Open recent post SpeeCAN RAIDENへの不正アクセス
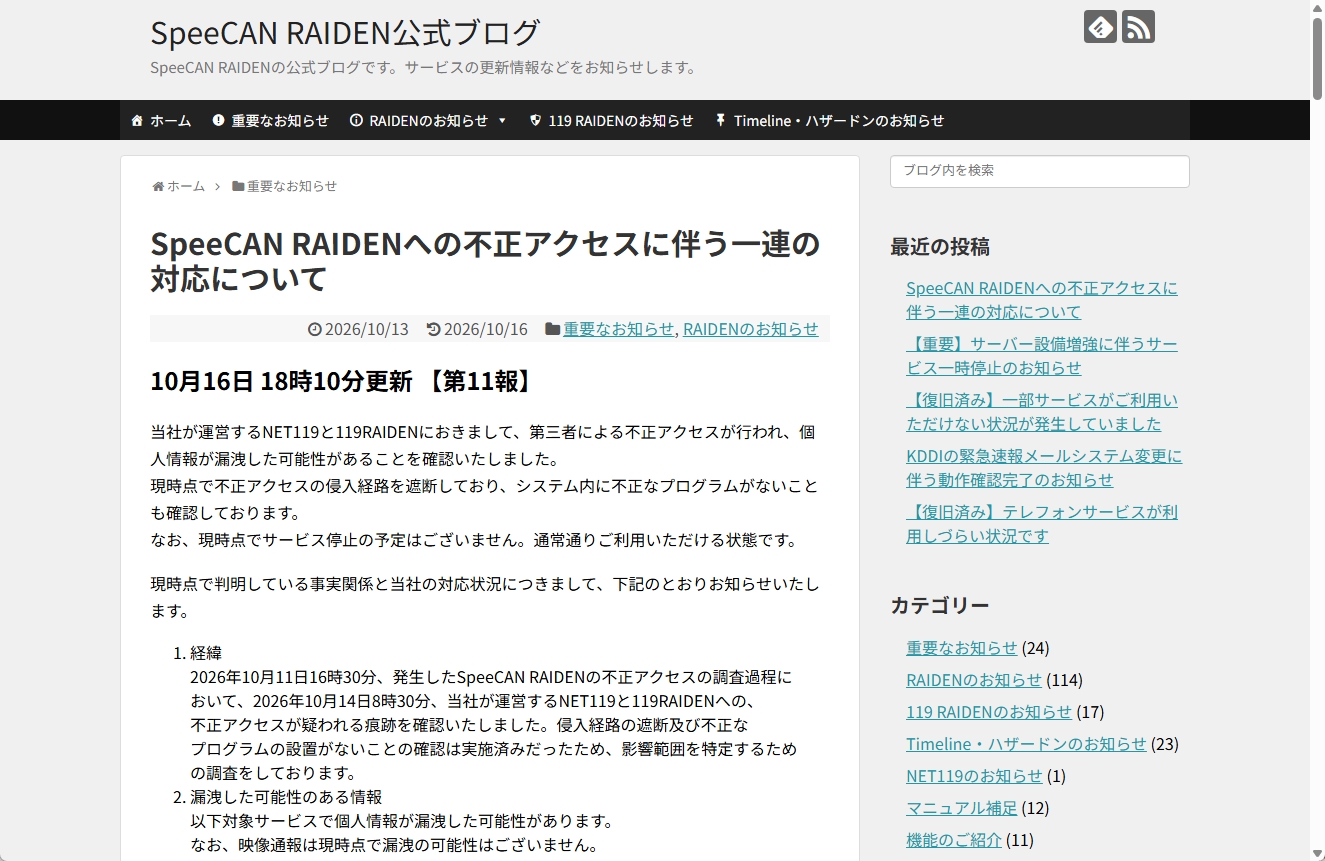The image size is (1325, 861). click(1042, 300)
